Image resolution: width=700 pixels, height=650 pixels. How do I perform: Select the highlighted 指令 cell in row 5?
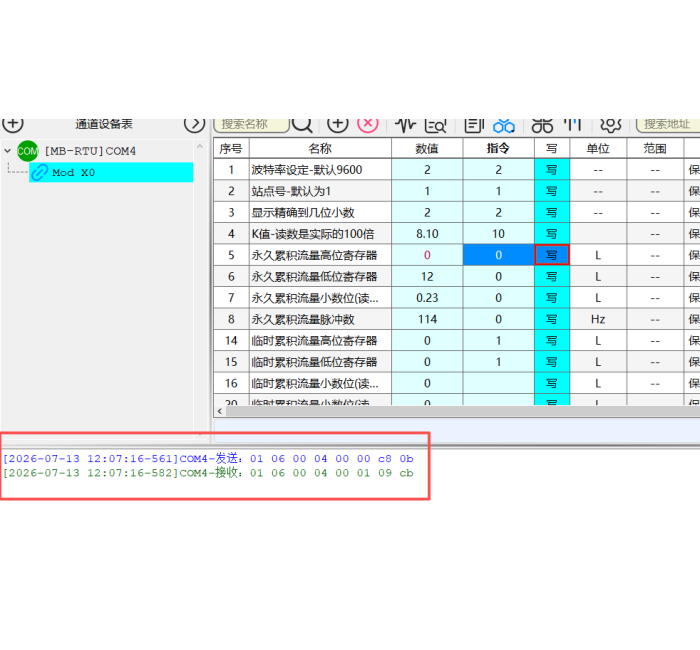click(498, 255)
